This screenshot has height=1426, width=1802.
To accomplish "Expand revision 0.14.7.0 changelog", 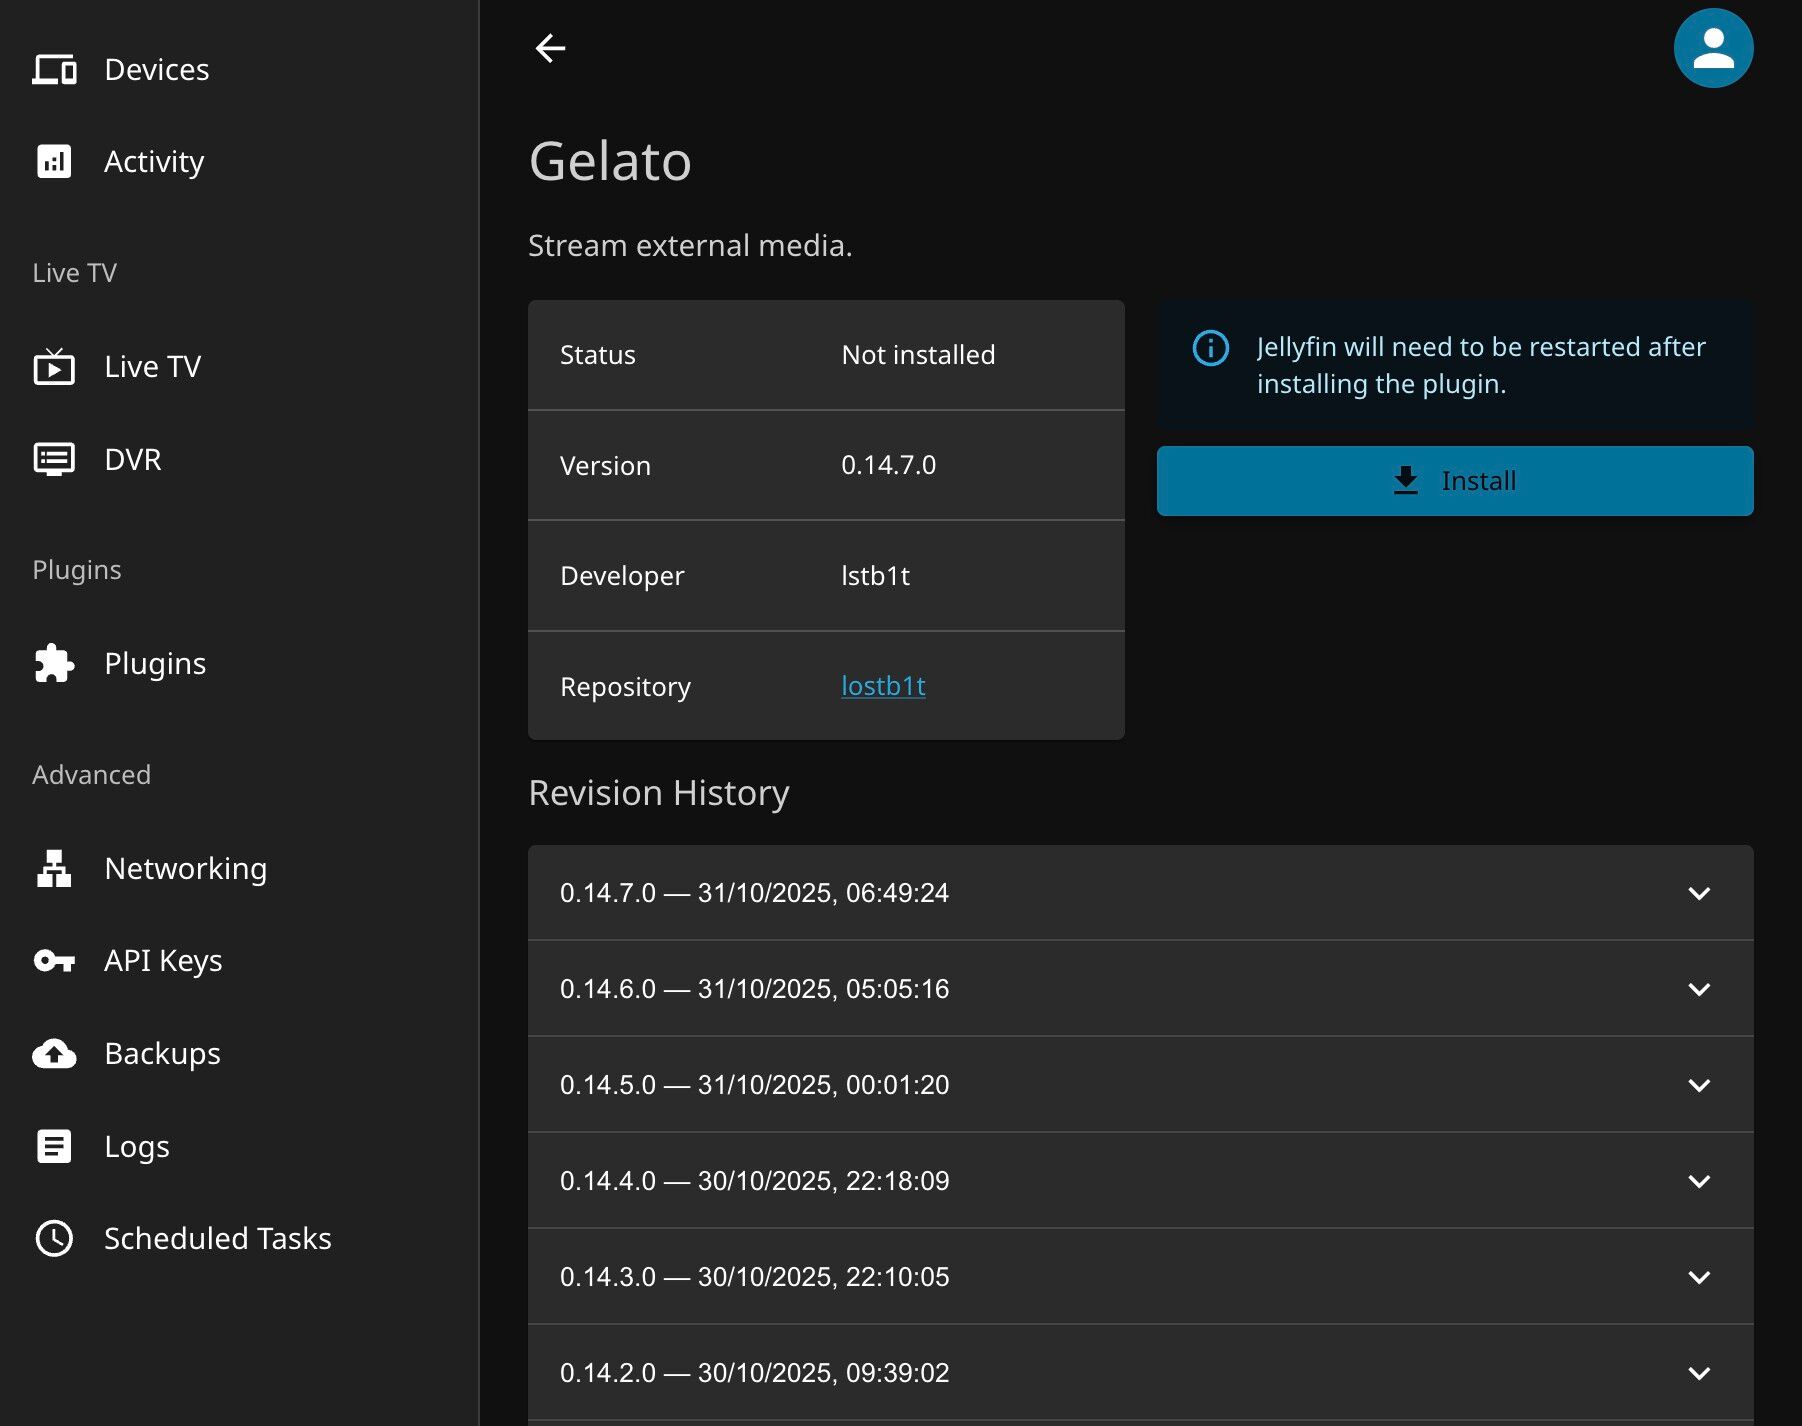I will [1698, 893].
